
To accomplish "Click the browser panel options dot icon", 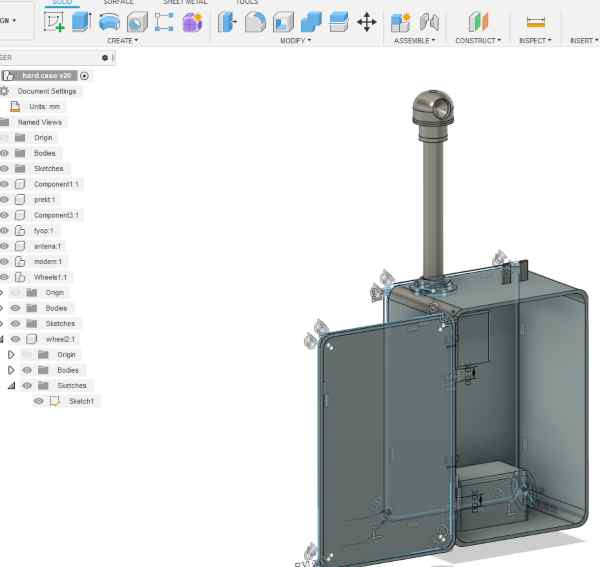I will [x=105, y=58].
